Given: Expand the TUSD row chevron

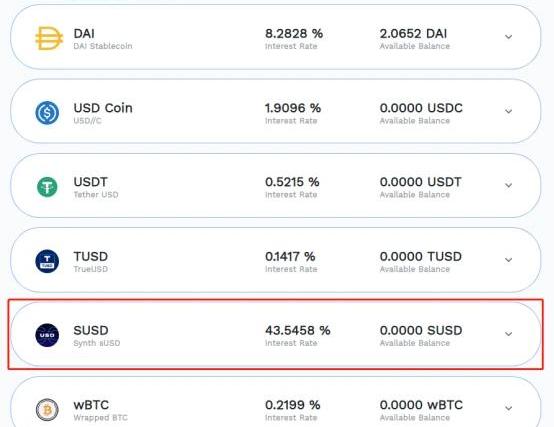Looking at the screenshot, I should tap(508, 260).
